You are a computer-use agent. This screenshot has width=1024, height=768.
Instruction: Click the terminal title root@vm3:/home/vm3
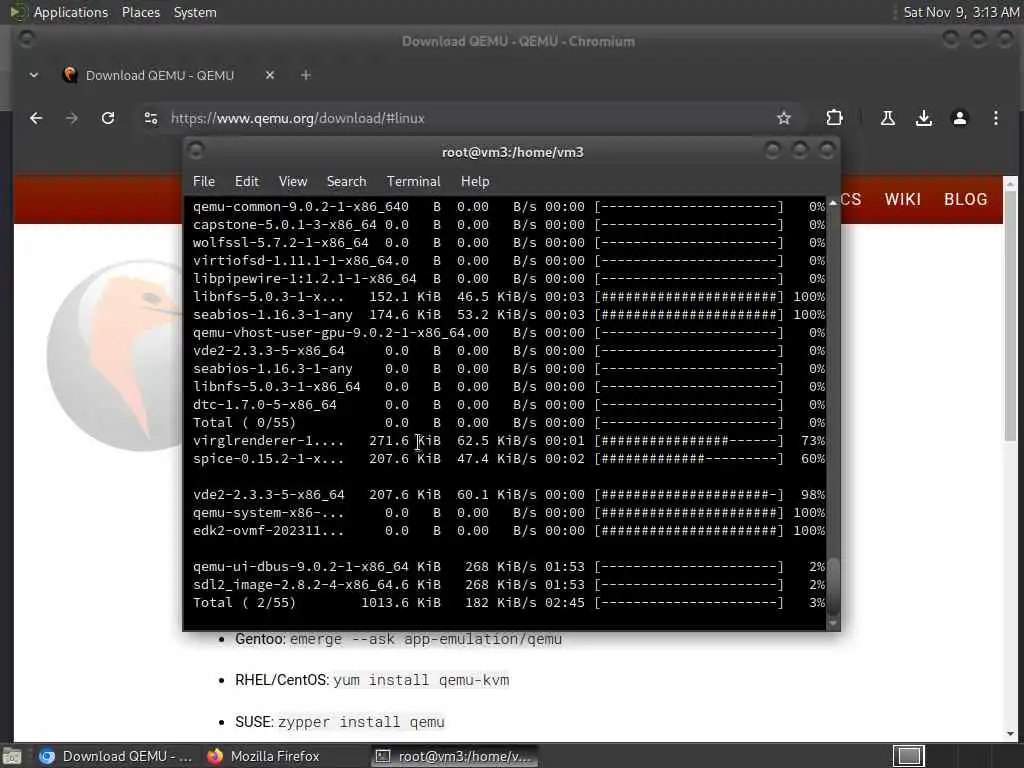pos(513,152)
